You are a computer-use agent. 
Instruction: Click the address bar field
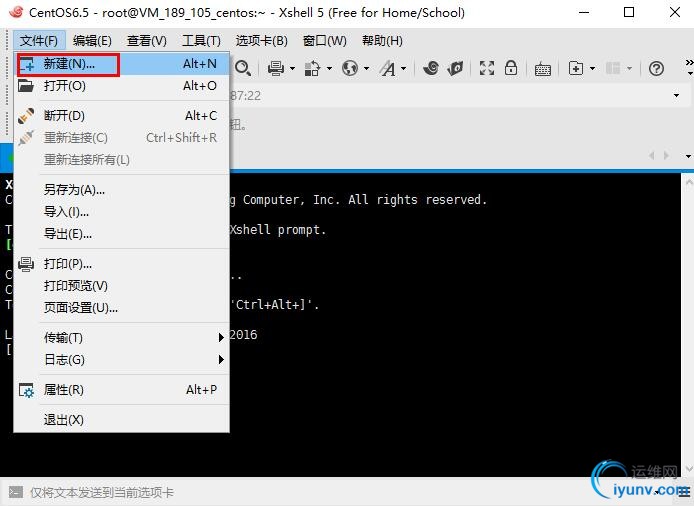(458, 96)
